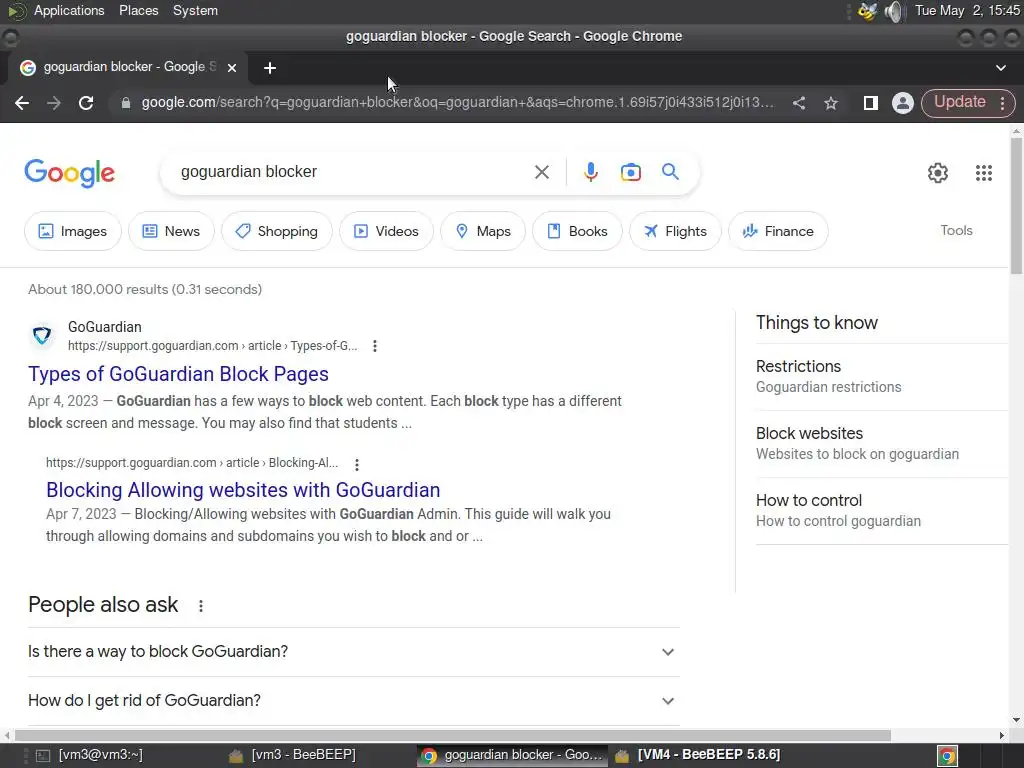Open 'Types of GoGuardian Block Pages' result

[x=178, y=374]
